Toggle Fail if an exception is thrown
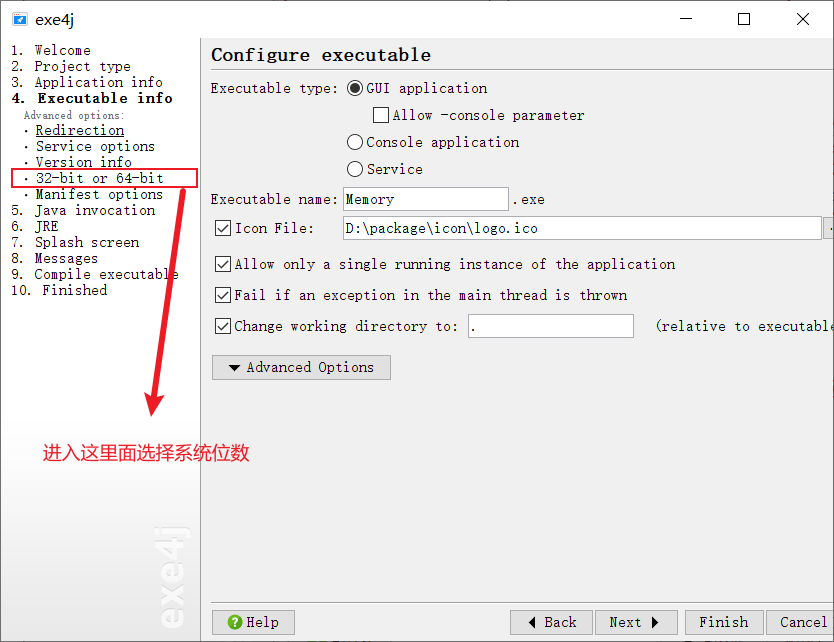 coord(223,295)
